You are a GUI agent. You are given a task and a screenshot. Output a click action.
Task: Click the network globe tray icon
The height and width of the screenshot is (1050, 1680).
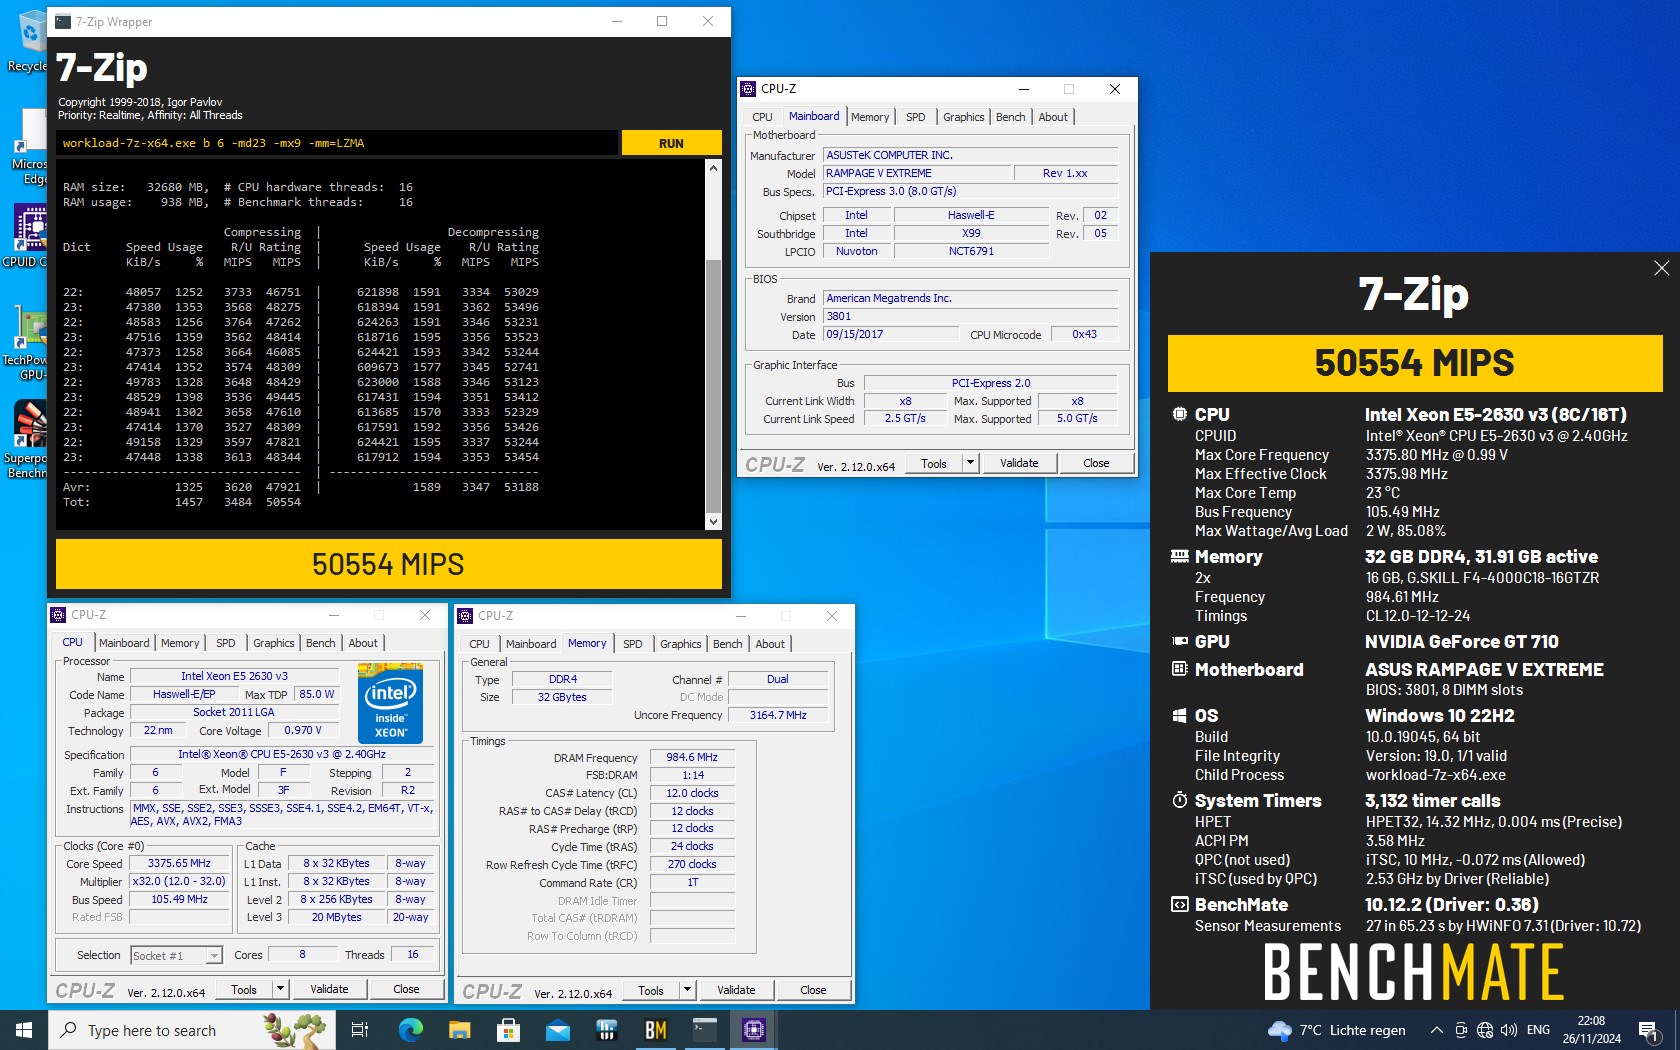(x=1485, y=1030)
